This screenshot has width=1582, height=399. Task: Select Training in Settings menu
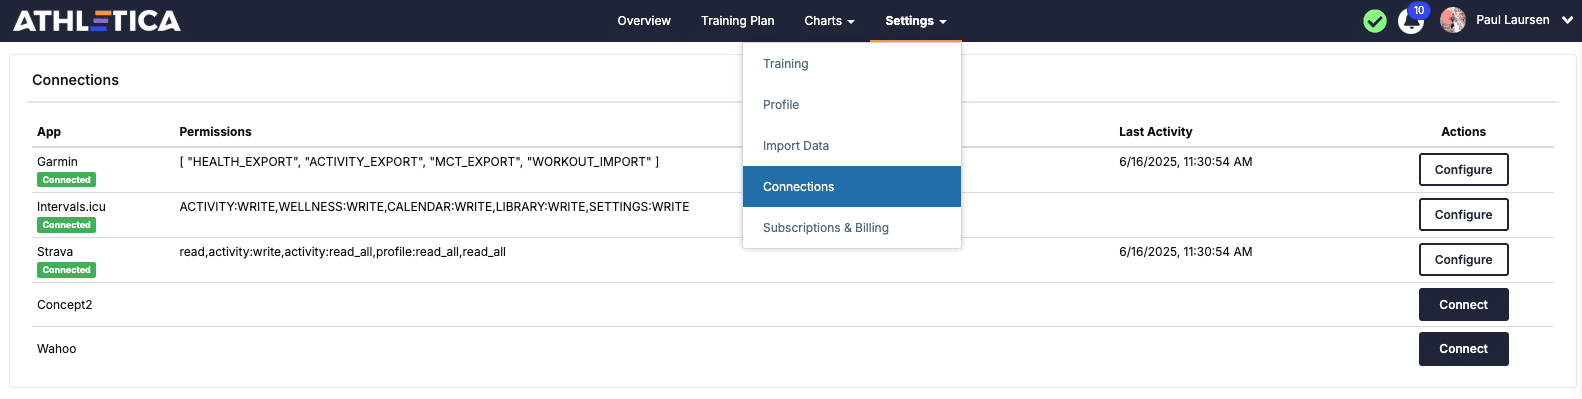852,64
